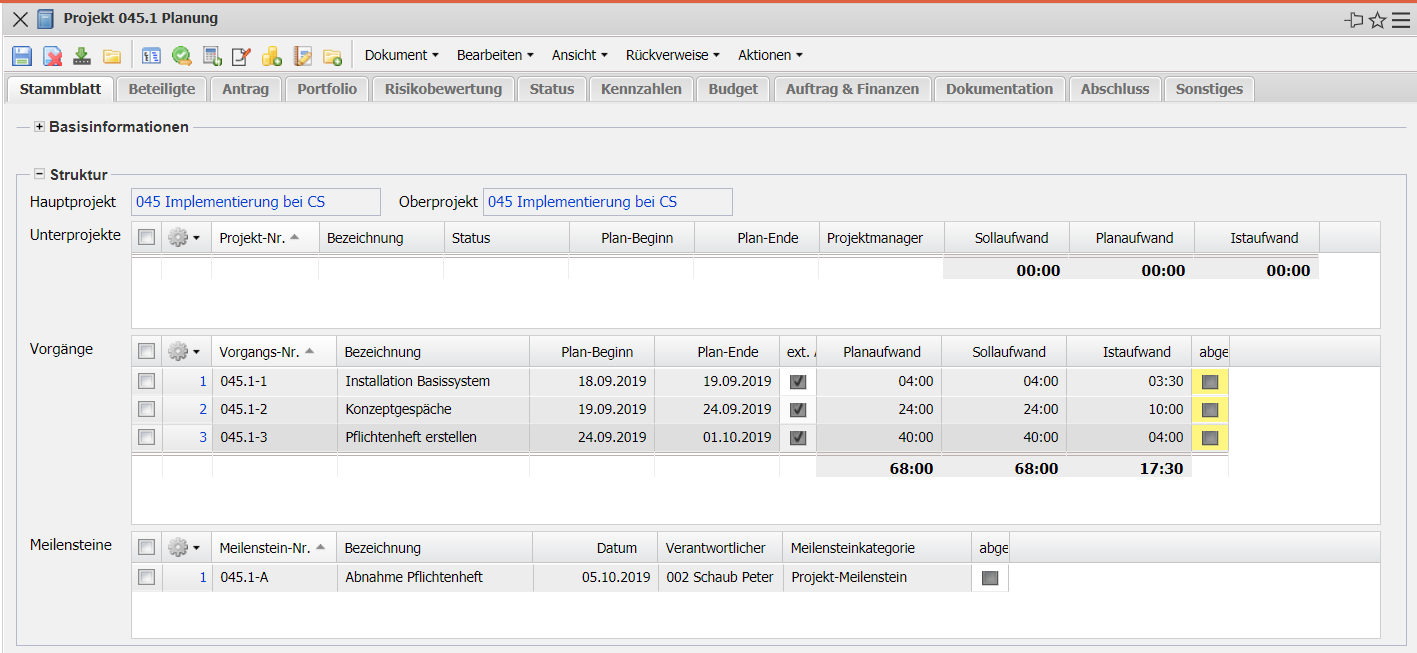
Task: Sort Vorgänge by Plan-Ende column header
Action: (717, 352)
